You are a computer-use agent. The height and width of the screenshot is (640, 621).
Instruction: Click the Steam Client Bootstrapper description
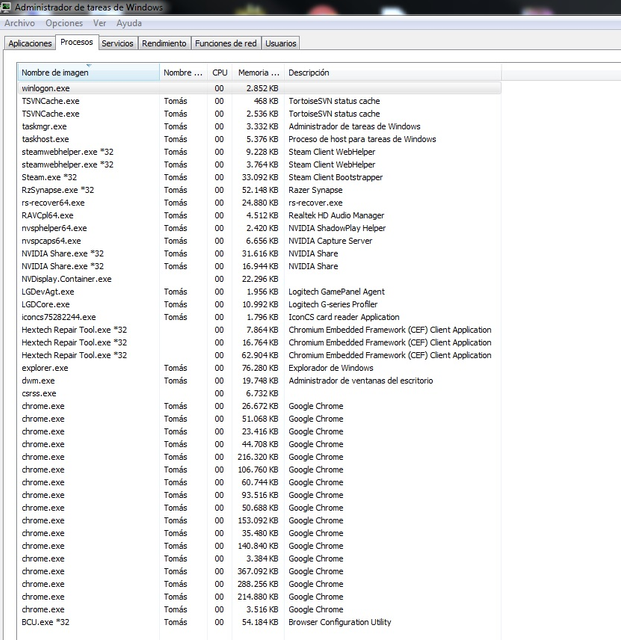tap(336, 177)
